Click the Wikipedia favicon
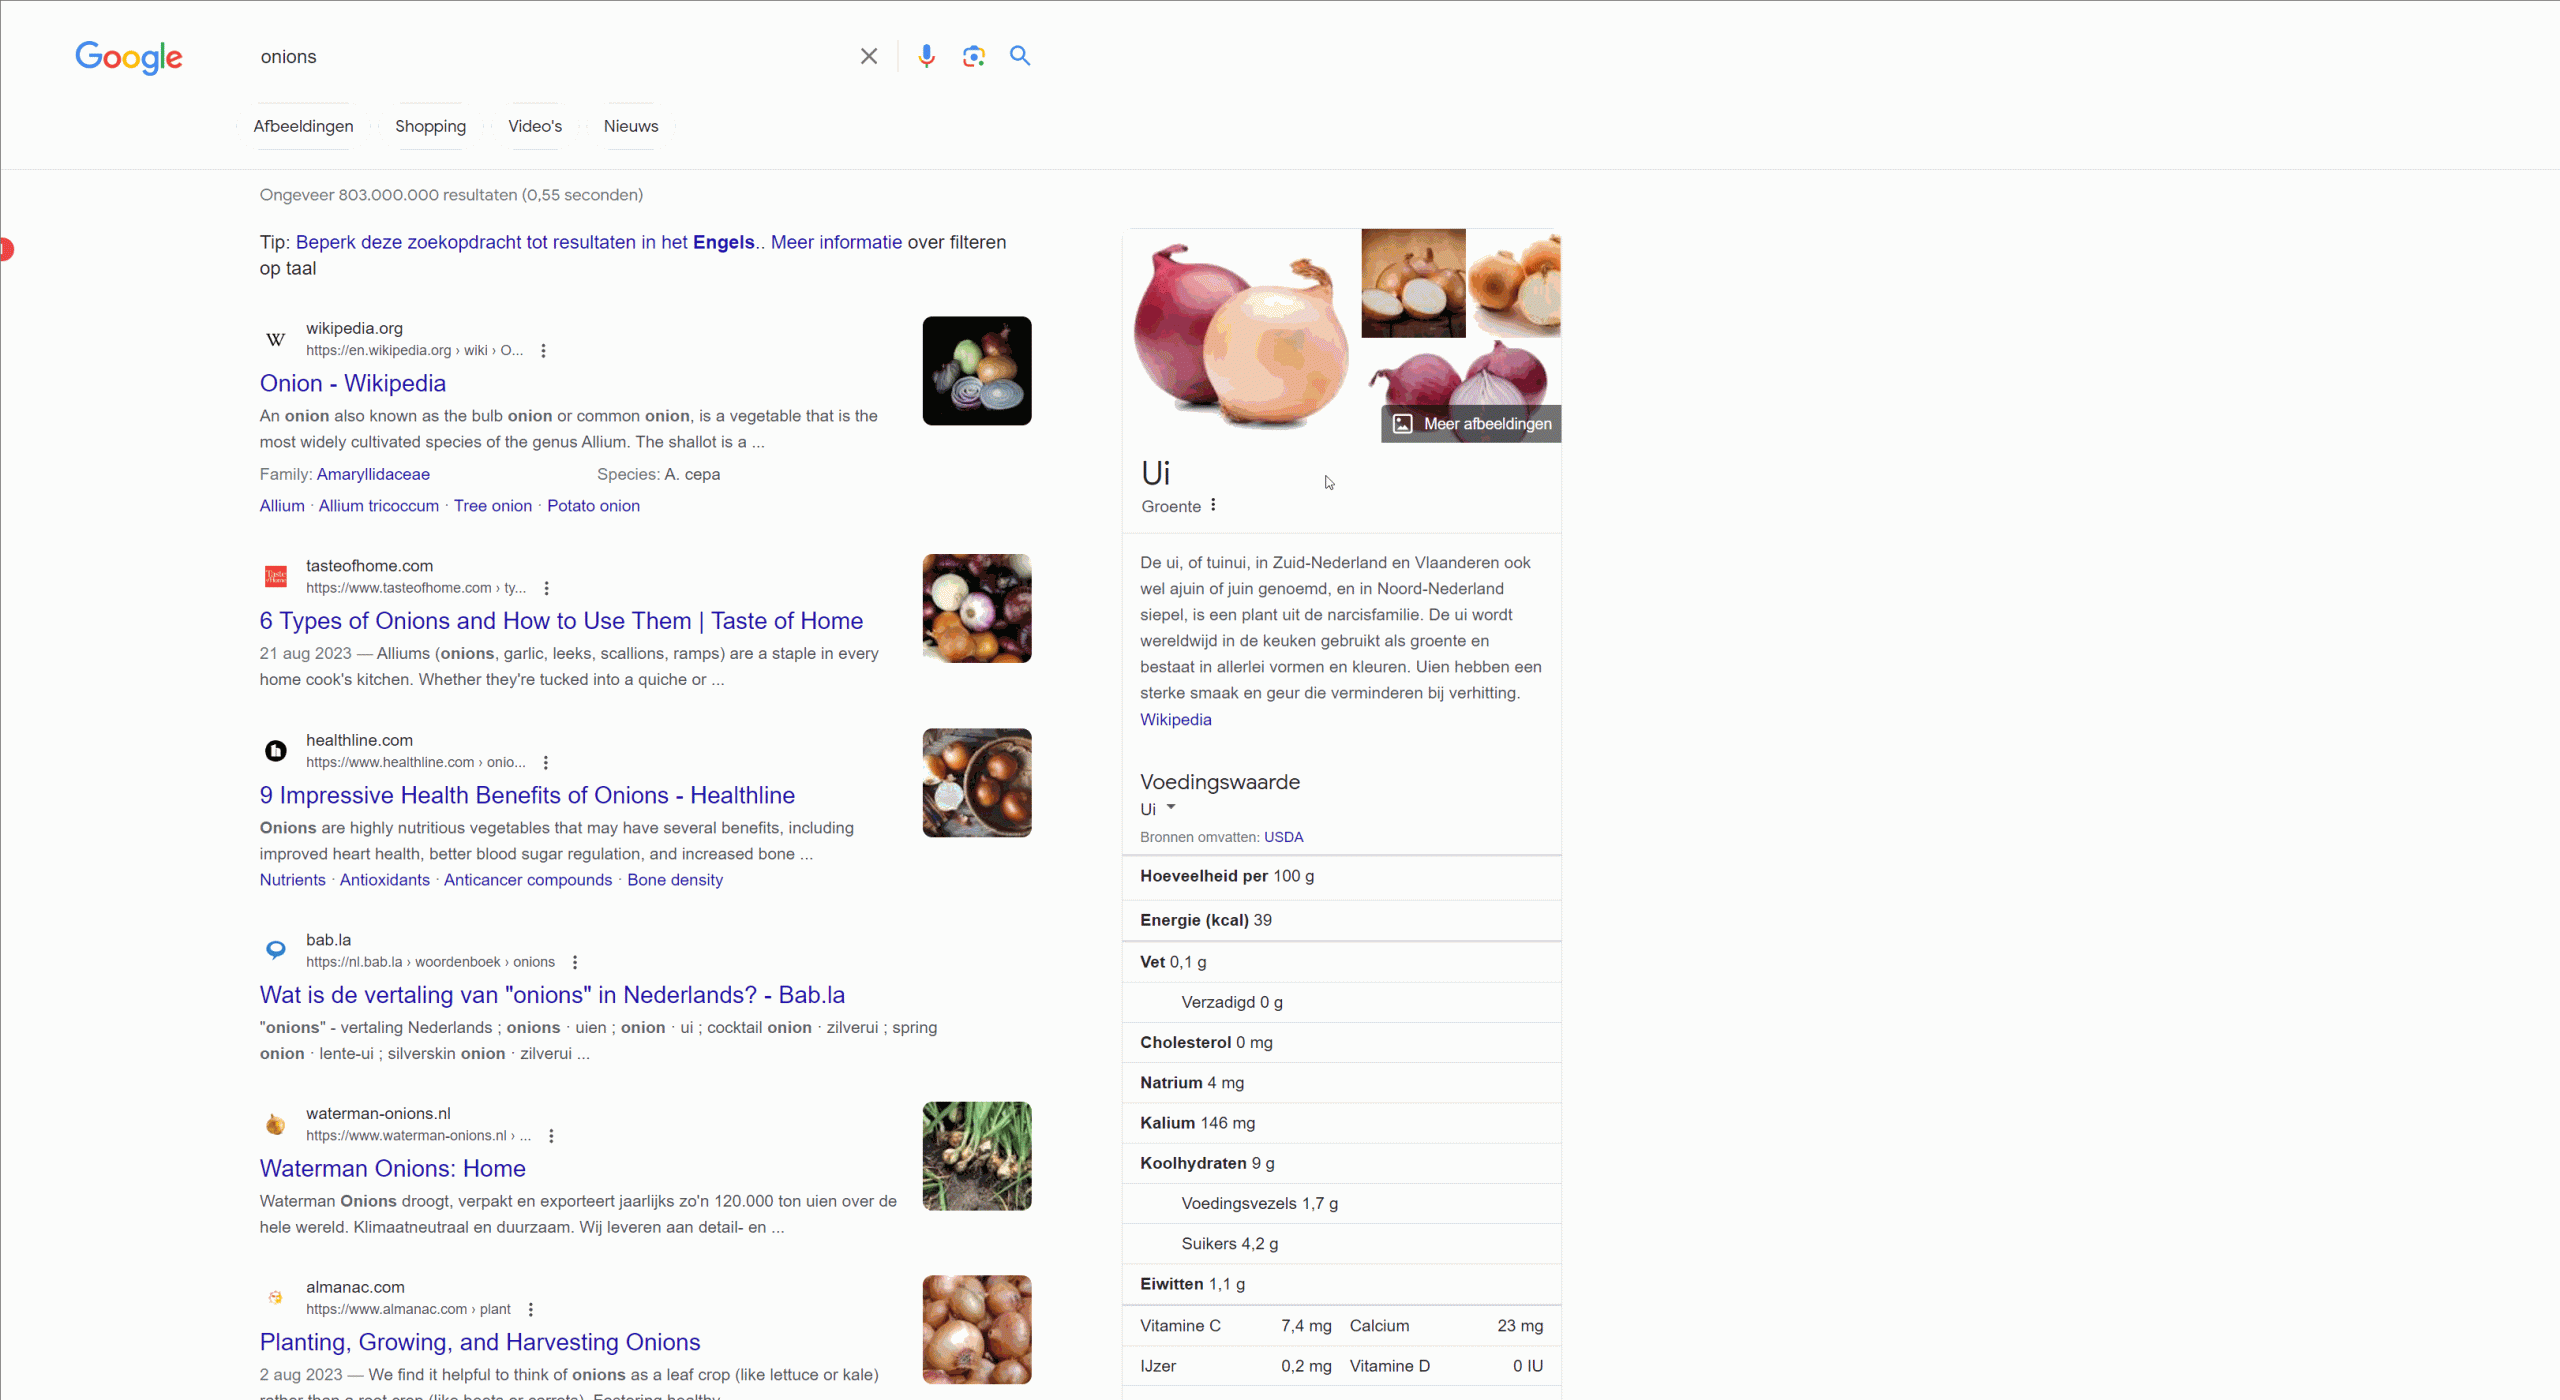Viewport: 2560px width, 1400px height. pyautogui.click(x=276, y=339)
